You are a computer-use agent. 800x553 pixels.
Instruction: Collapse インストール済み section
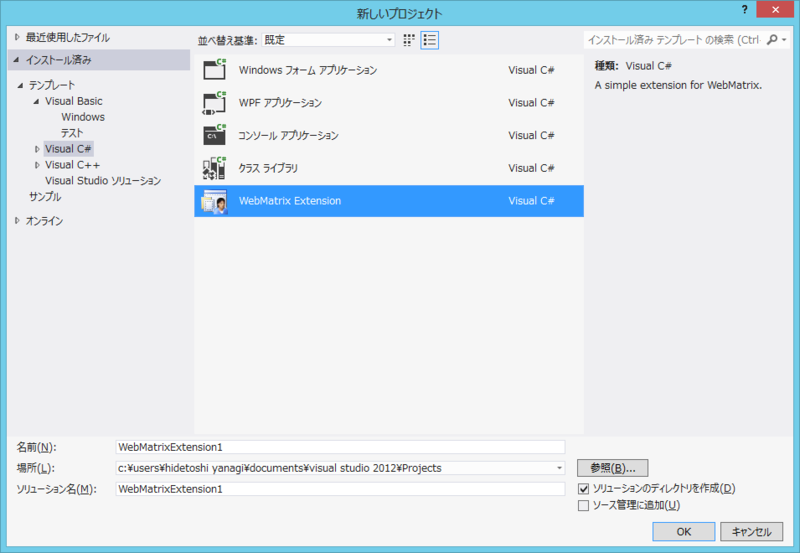16,60
